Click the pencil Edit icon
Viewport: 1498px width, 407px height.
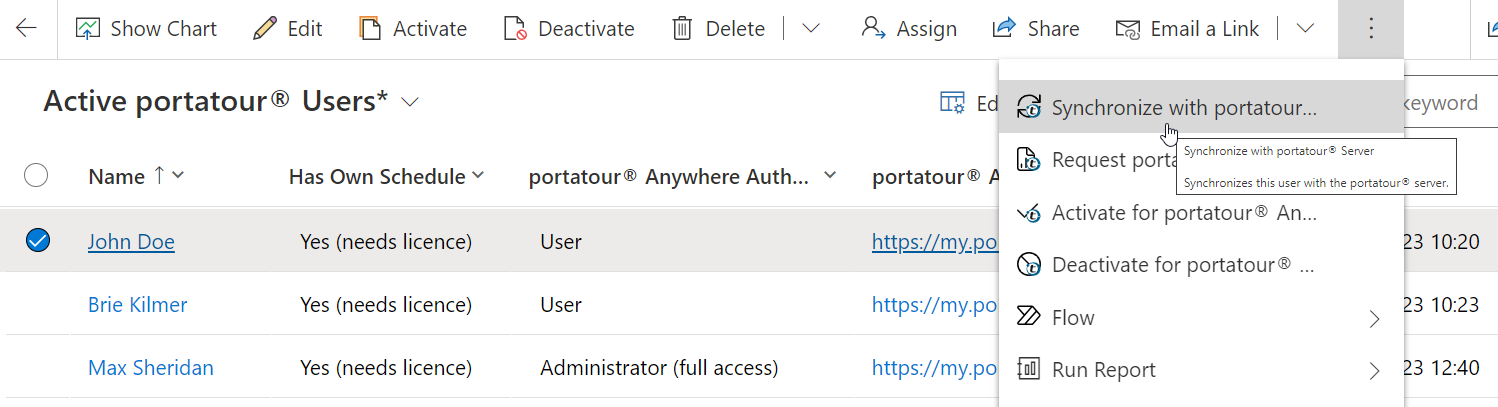point(265,29)
